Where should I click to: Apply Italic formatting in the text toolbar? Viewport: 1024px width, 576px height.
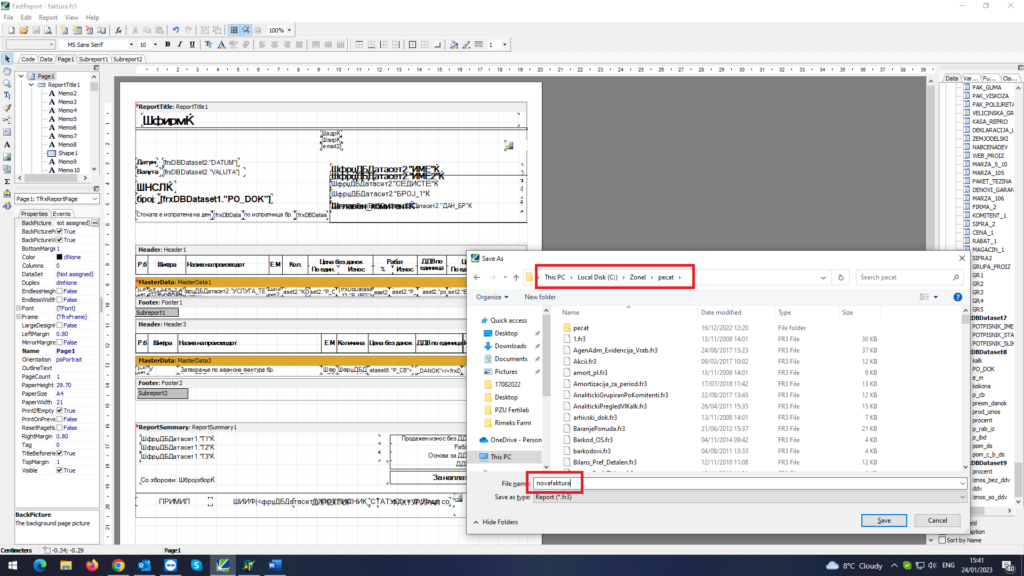180,44
